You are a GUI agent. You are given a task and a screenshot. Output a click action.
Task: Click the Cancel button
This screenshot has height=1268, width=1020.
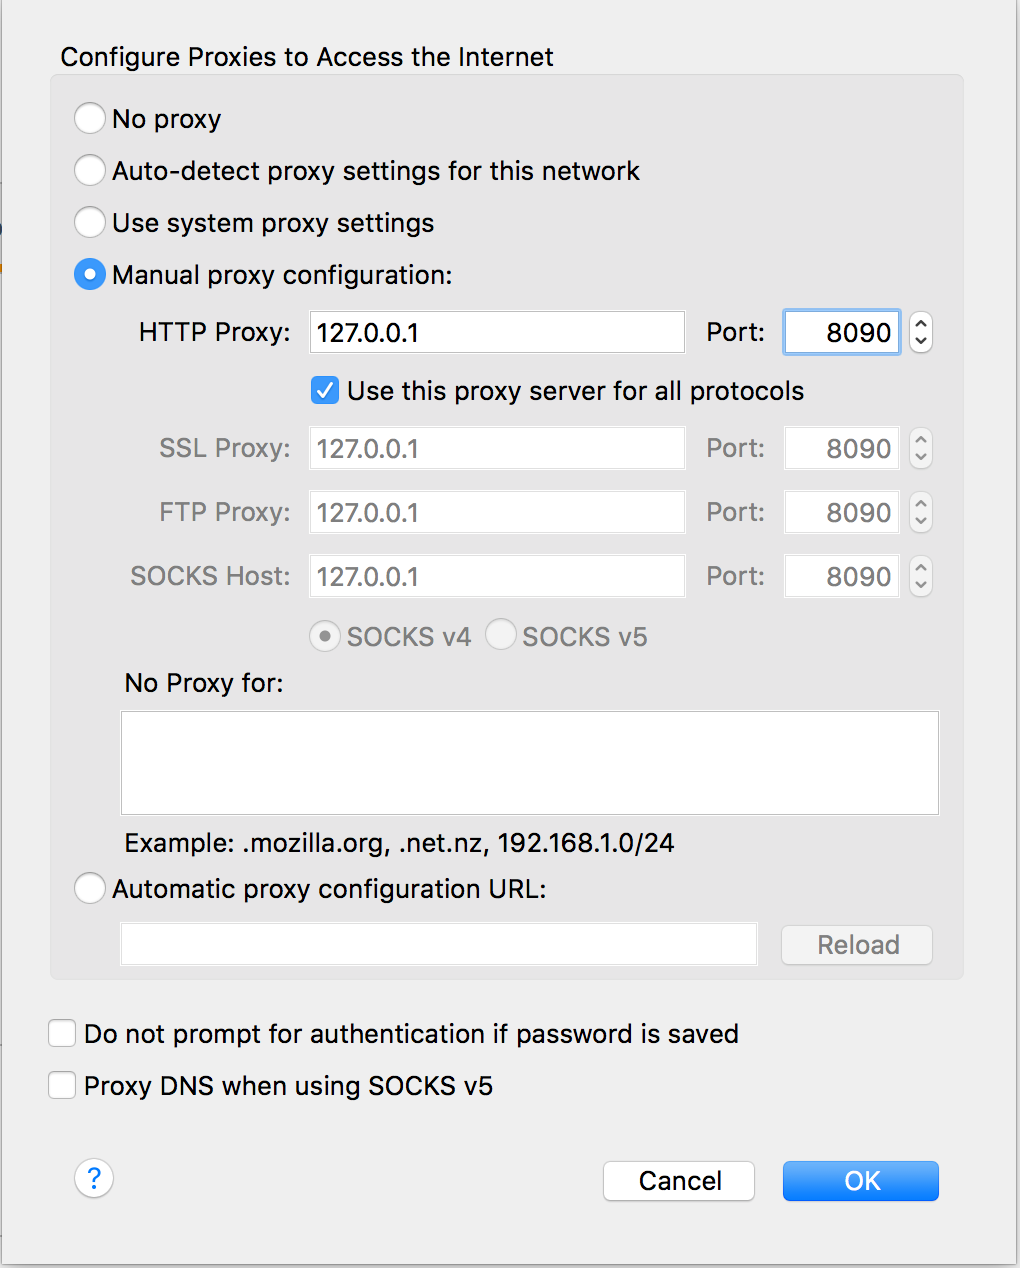(x=679, y=1181)
